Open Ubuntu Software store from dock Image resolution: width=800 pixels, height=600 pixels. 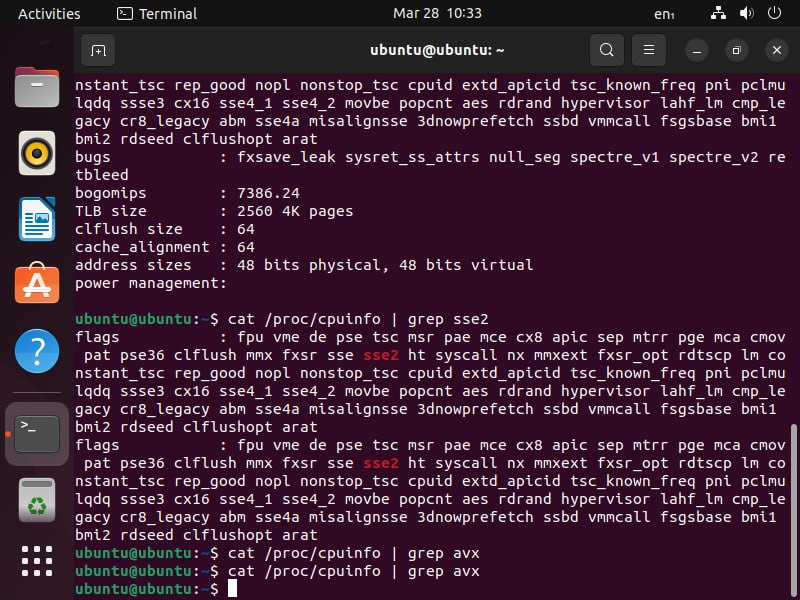[x=37, y=283]
